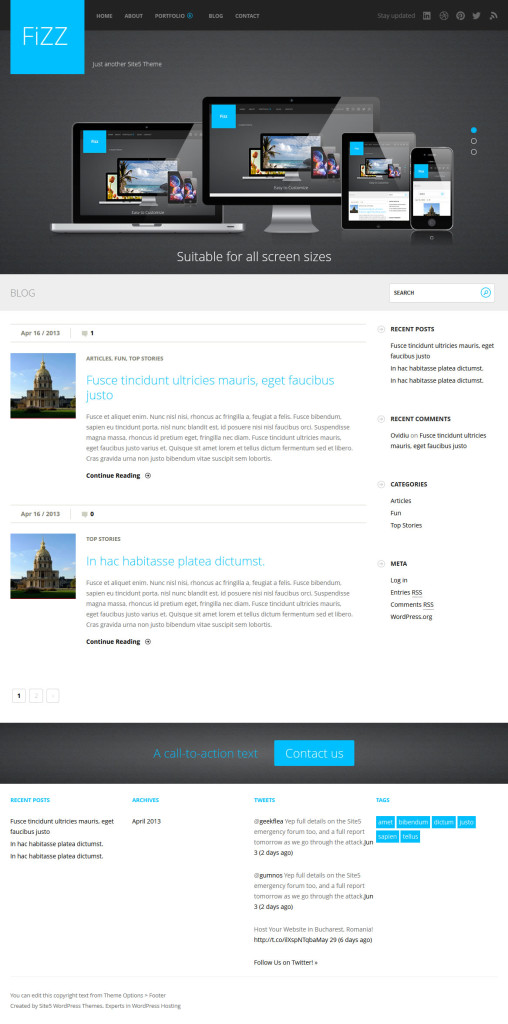This screenshot has height=1024, width=508.
Task: Open the LinkedIn icon in header
Action: (x=427, y=16)
